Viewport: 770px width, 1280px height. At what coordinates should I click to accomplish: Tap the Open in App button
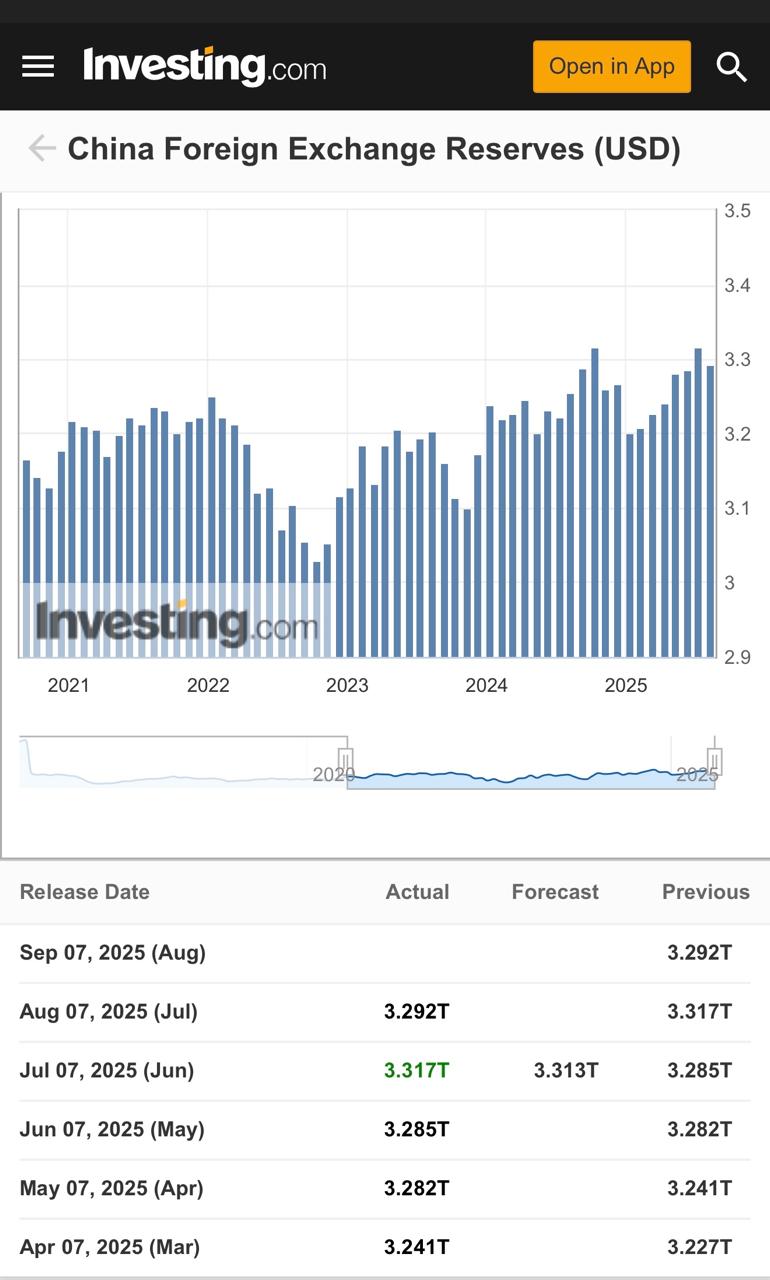click(612, 67)
